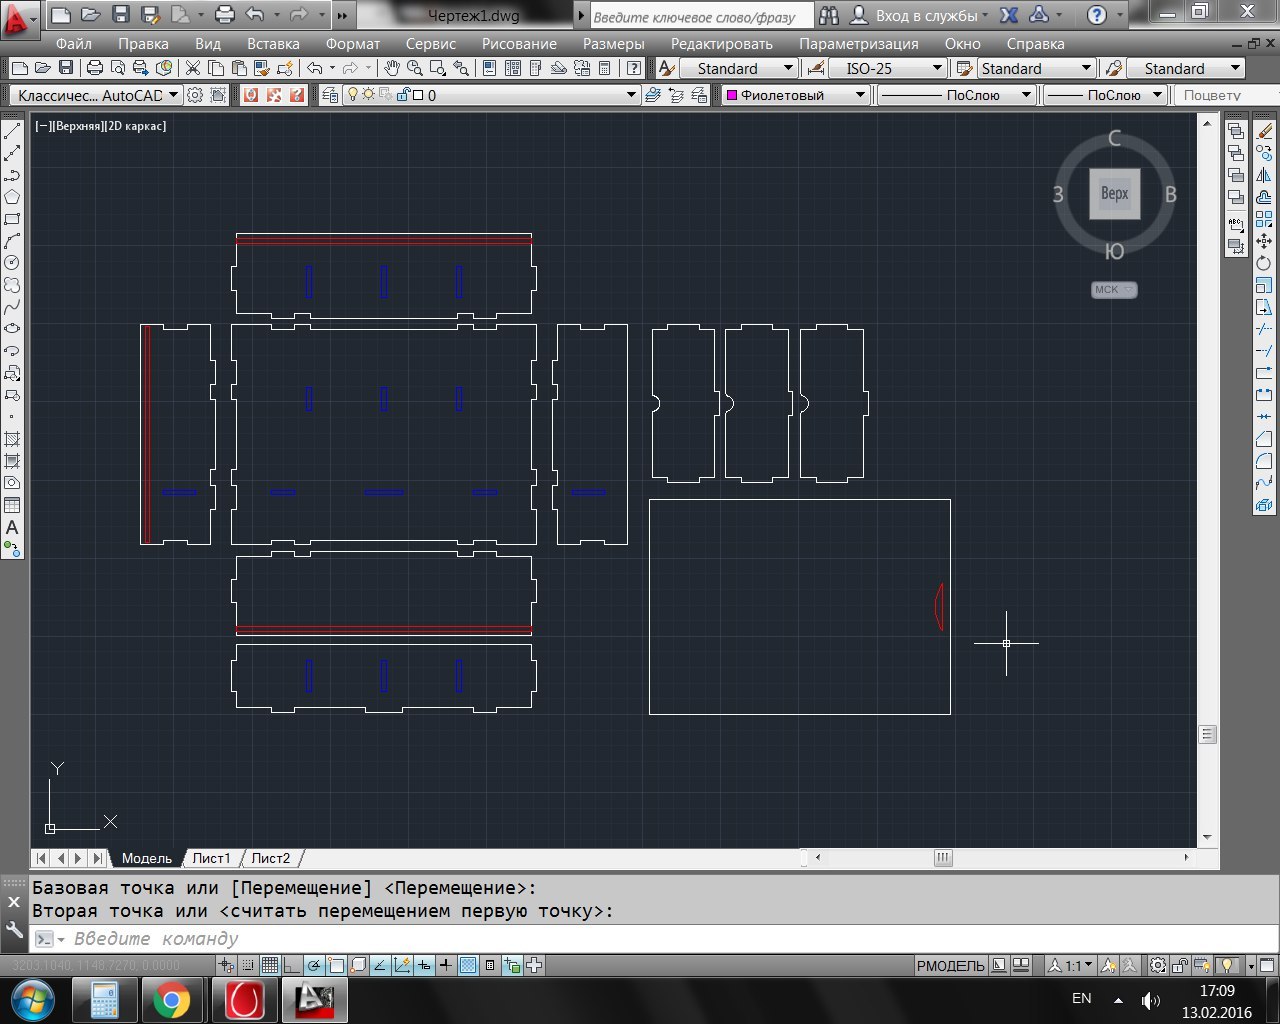Image resolution: width=1280 pixels, height=1024 pixels.
Task: Open the layer dropdown showing 0
Action: (x=490, y=95)
